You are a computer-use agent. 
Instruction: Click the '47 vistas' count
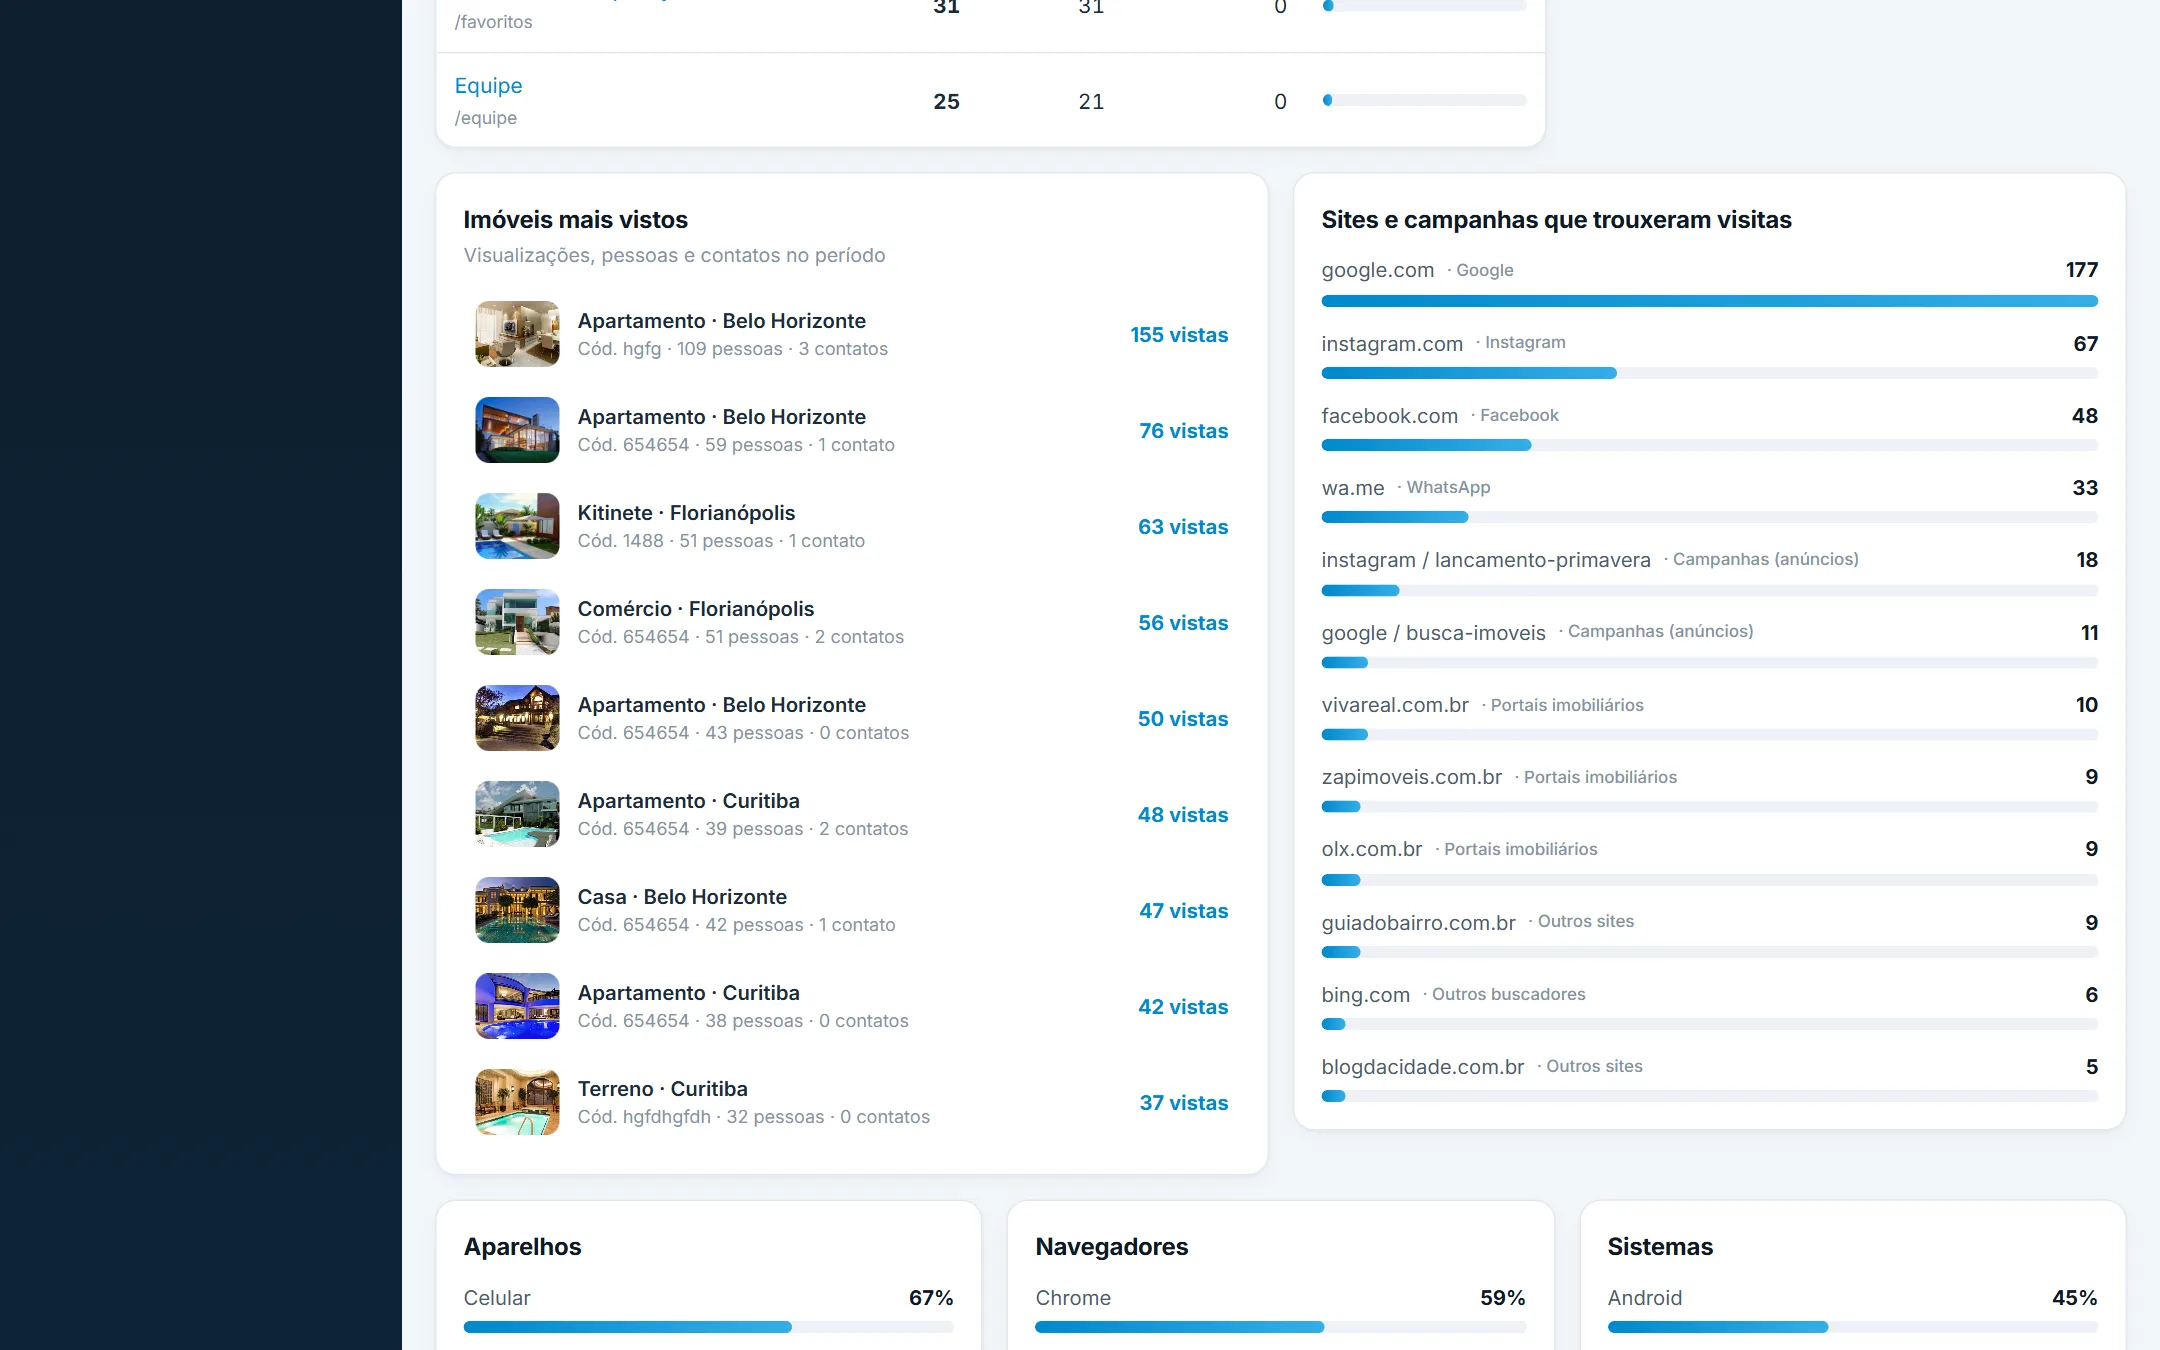pyautogui.click(x=1184, y=911)
